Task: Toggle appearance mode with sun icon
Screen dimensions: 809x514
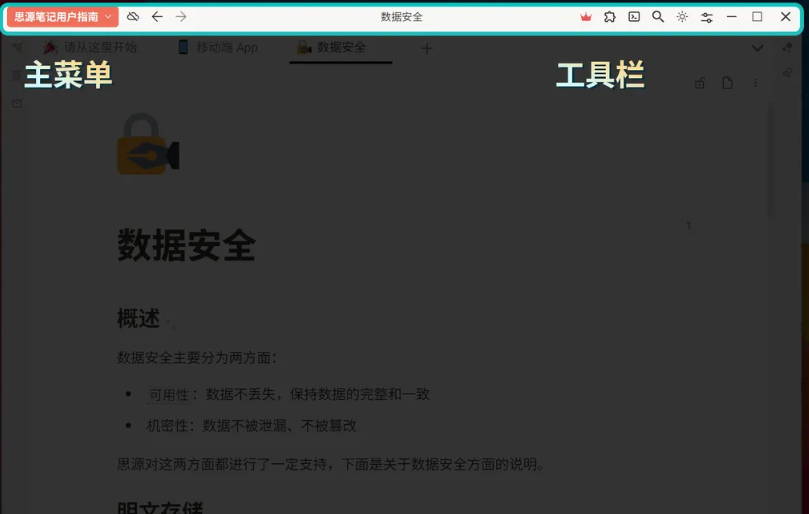Action: 682,17
